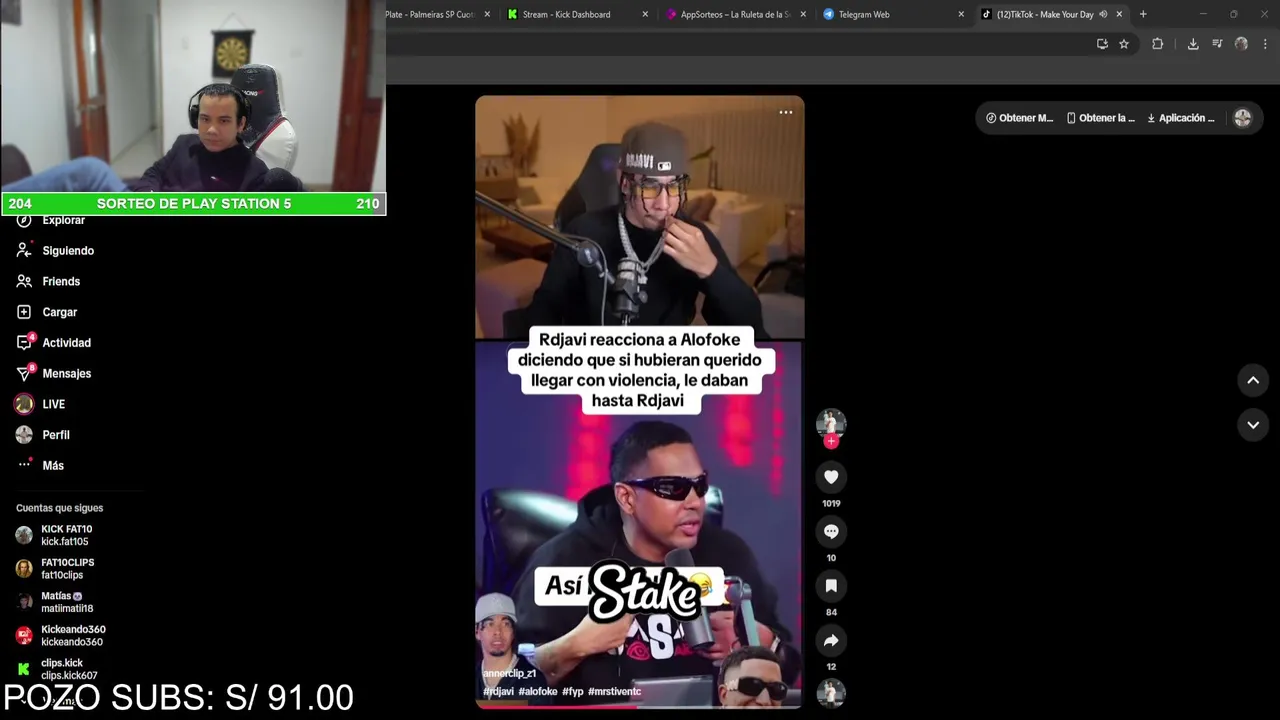Open Actividad notifications
Viewport: 1280px width, 720px height.
tap(66, 343)
